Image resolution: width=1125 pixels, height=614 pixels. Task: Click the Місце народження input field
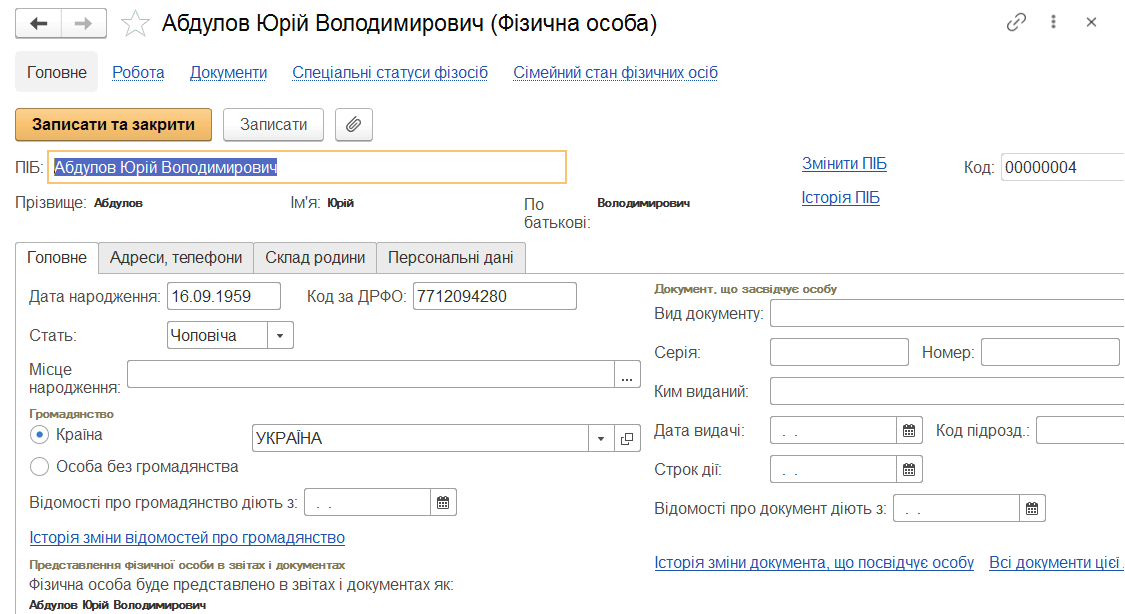[371, 374]
